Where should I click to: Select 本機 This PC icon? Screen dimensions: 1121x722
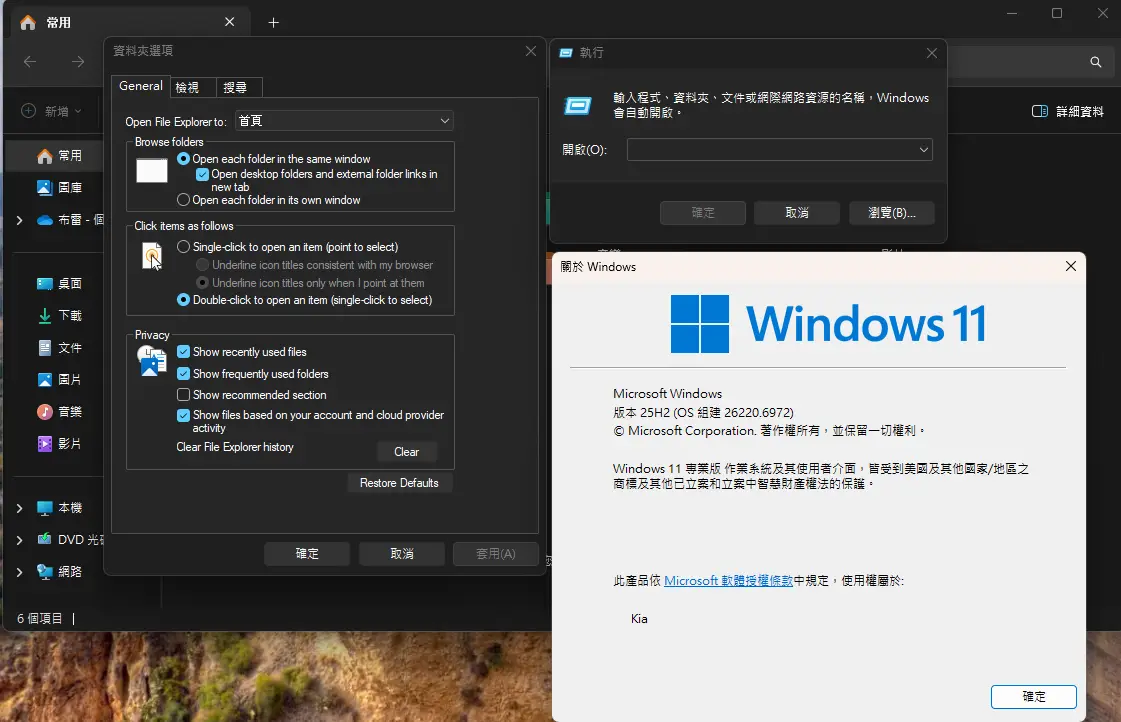point(45,508)
